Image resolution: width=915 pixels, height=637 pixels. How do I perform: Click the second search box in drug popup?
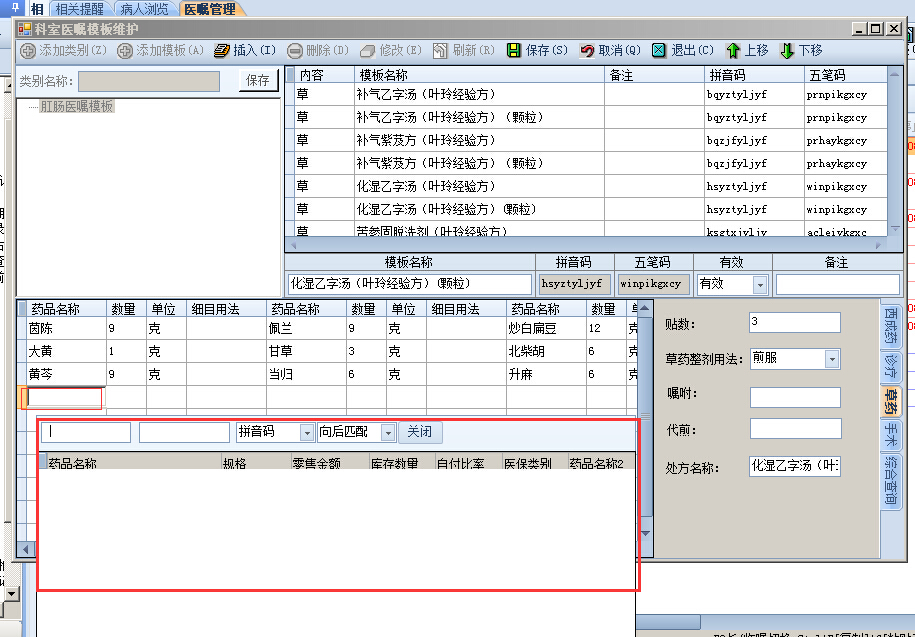coord(184,432)
